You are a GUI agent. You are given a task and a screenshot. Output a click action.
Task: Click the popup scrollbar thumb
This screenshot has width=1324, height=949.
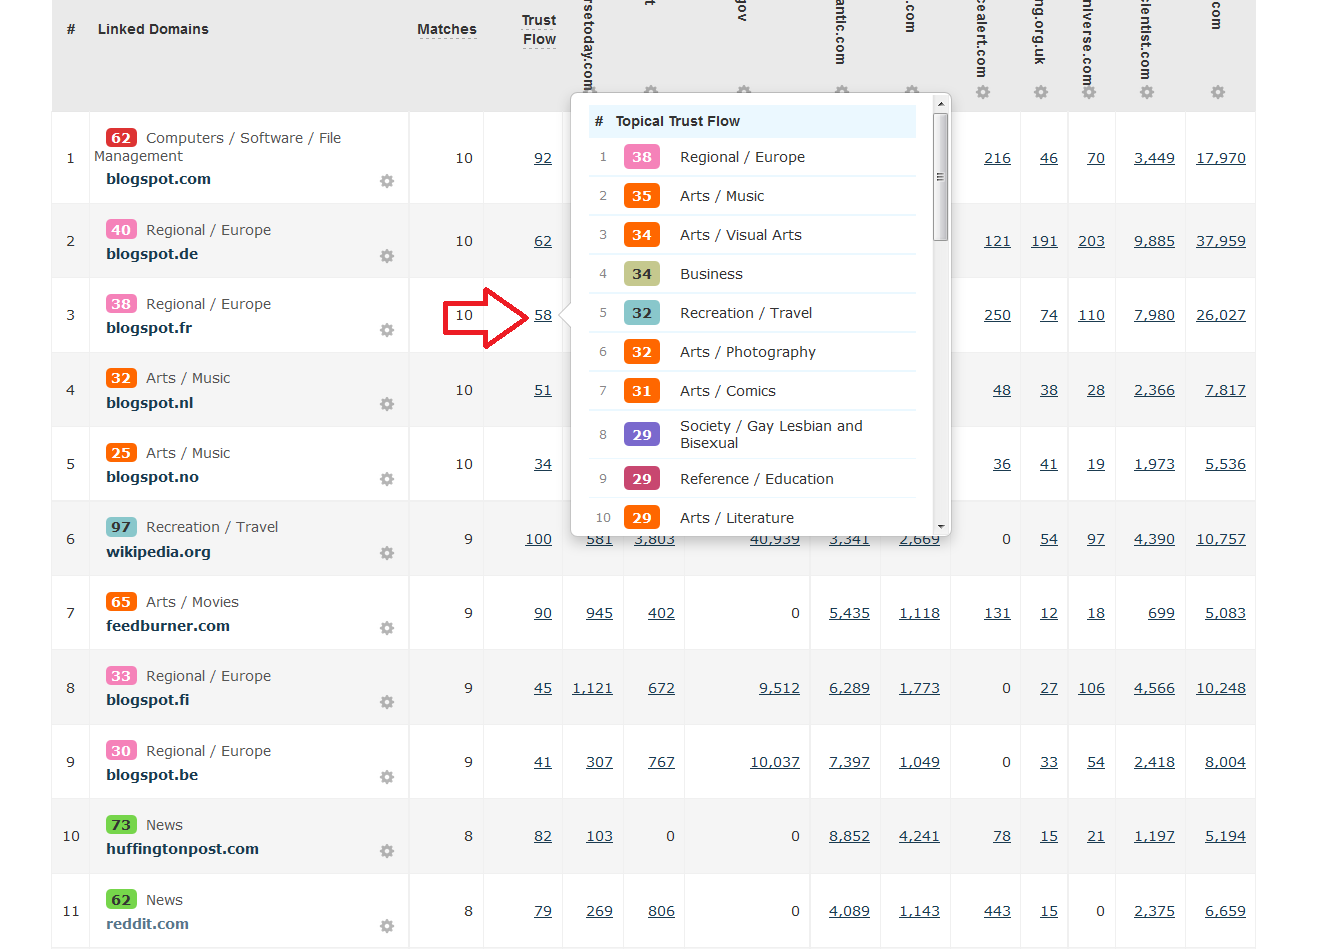940,177
